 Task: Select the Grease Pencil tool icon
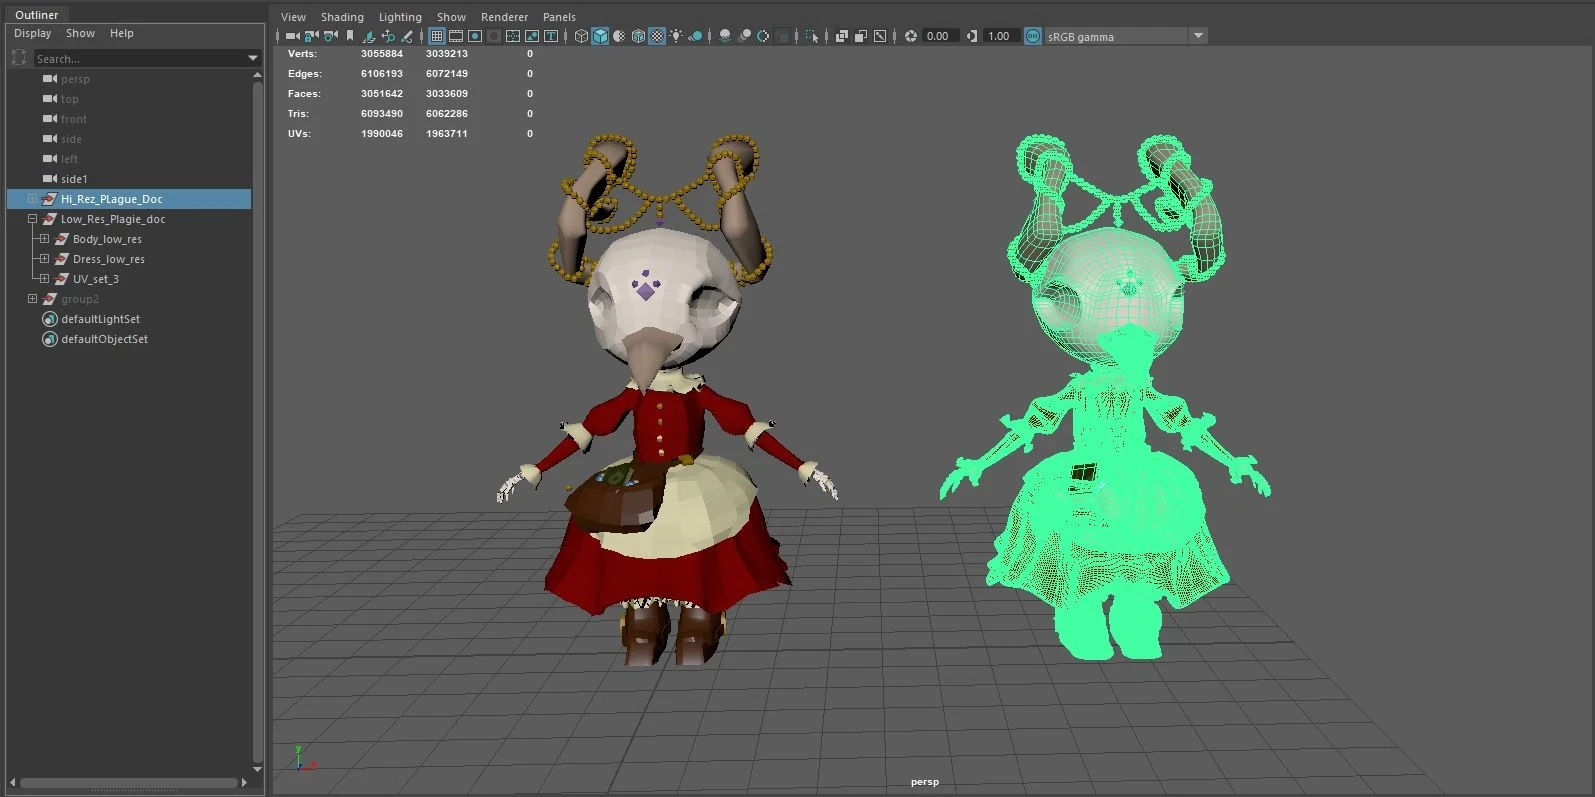(x=407, y=36)
